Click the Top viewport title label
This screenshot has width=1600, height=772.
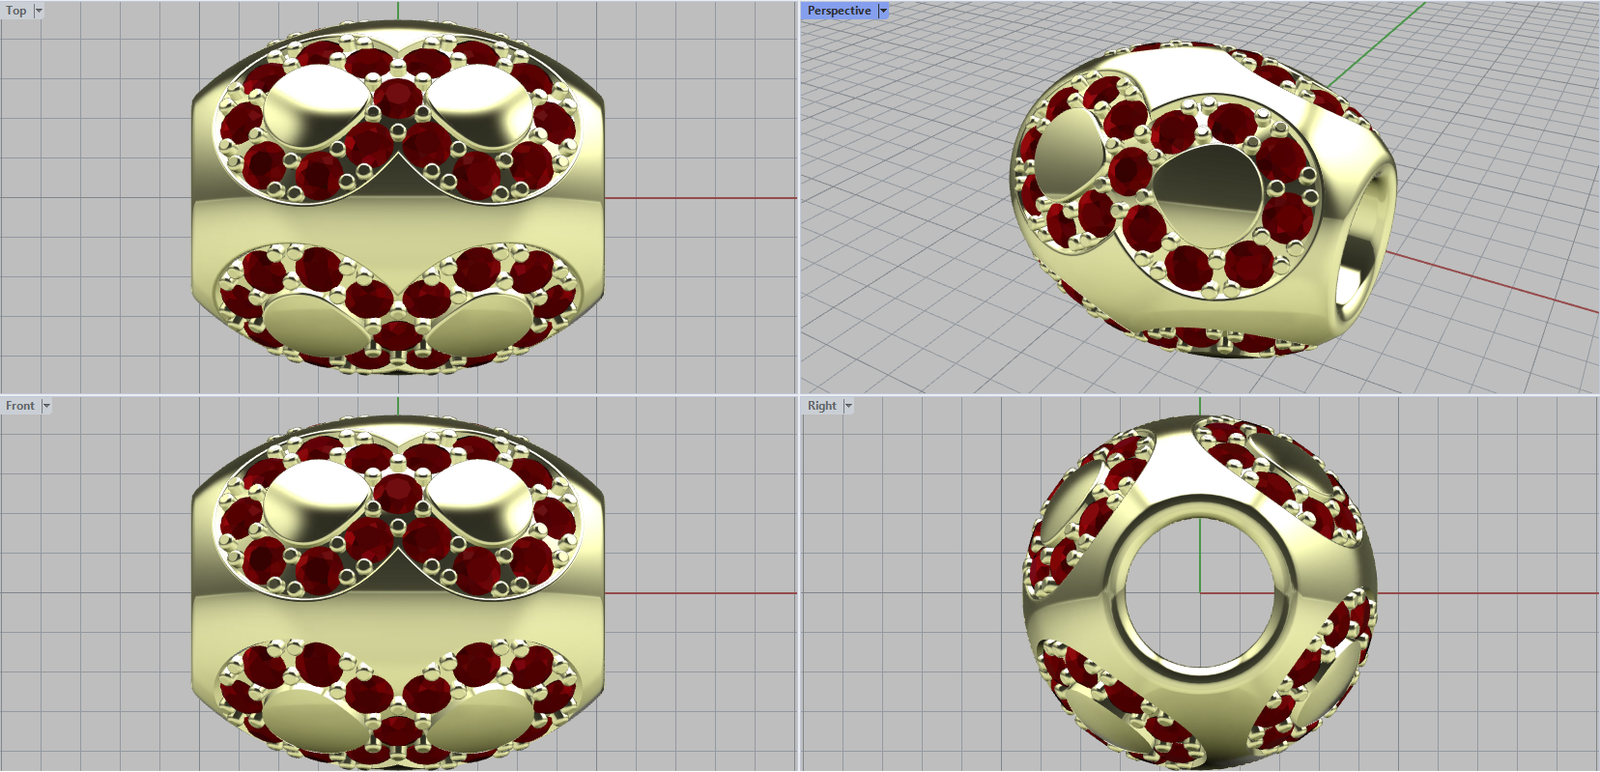pos(16,11)
